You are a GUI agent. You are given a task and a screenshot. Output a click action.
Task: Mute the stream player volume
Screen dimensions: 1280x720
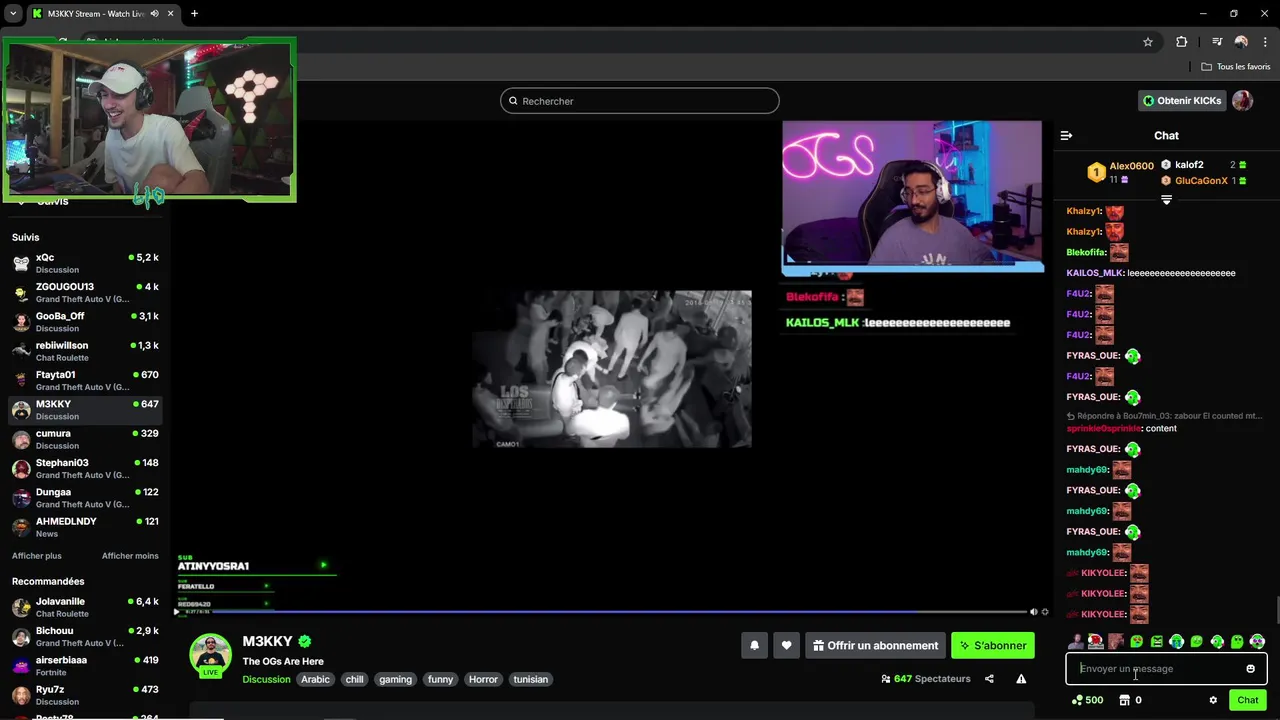[1034, 612]
